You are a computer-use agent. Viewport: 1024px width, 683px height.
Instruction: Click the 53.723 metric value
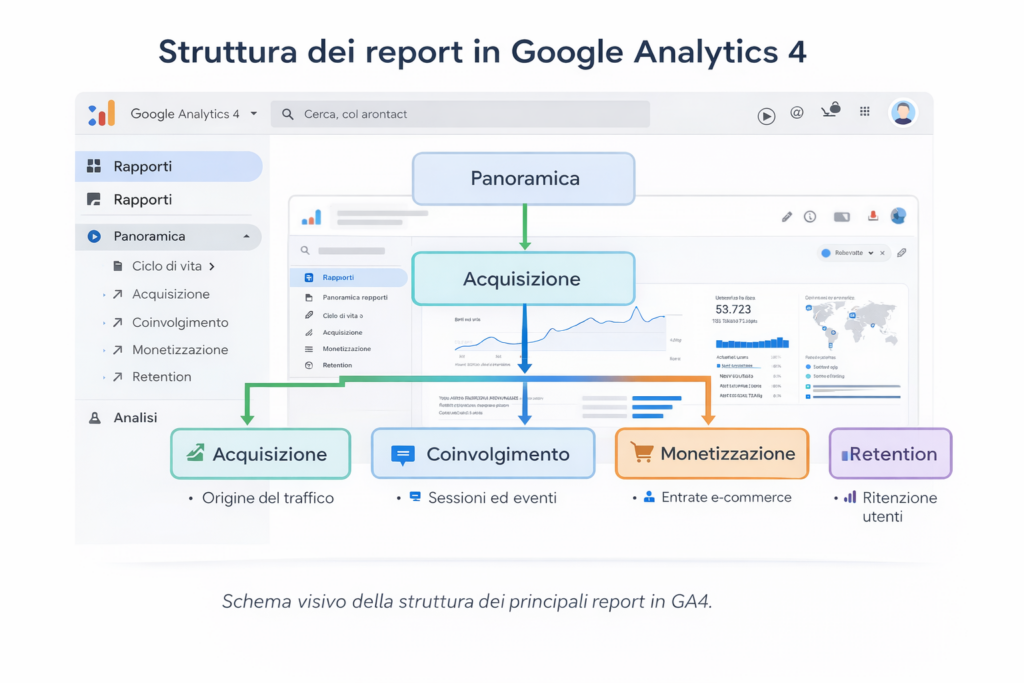(x=733, y=310)
